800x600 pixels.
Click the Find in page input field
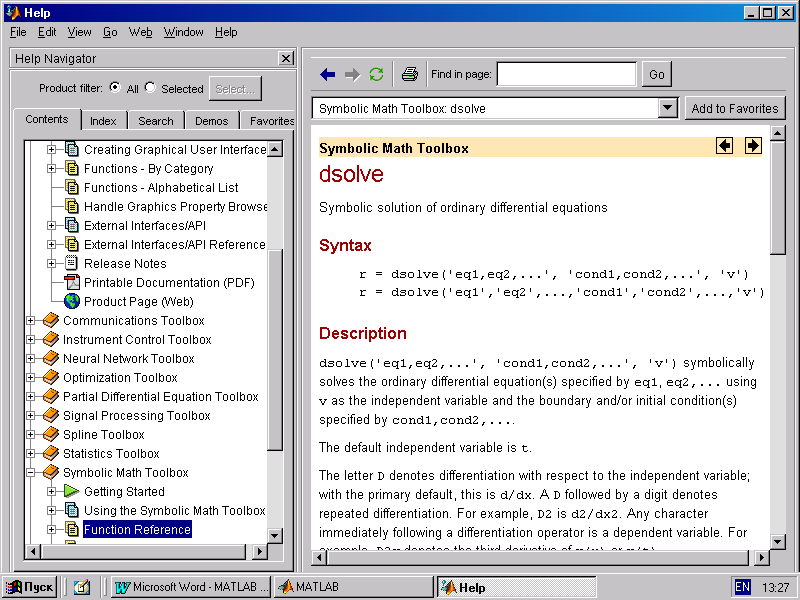(567, 74)
